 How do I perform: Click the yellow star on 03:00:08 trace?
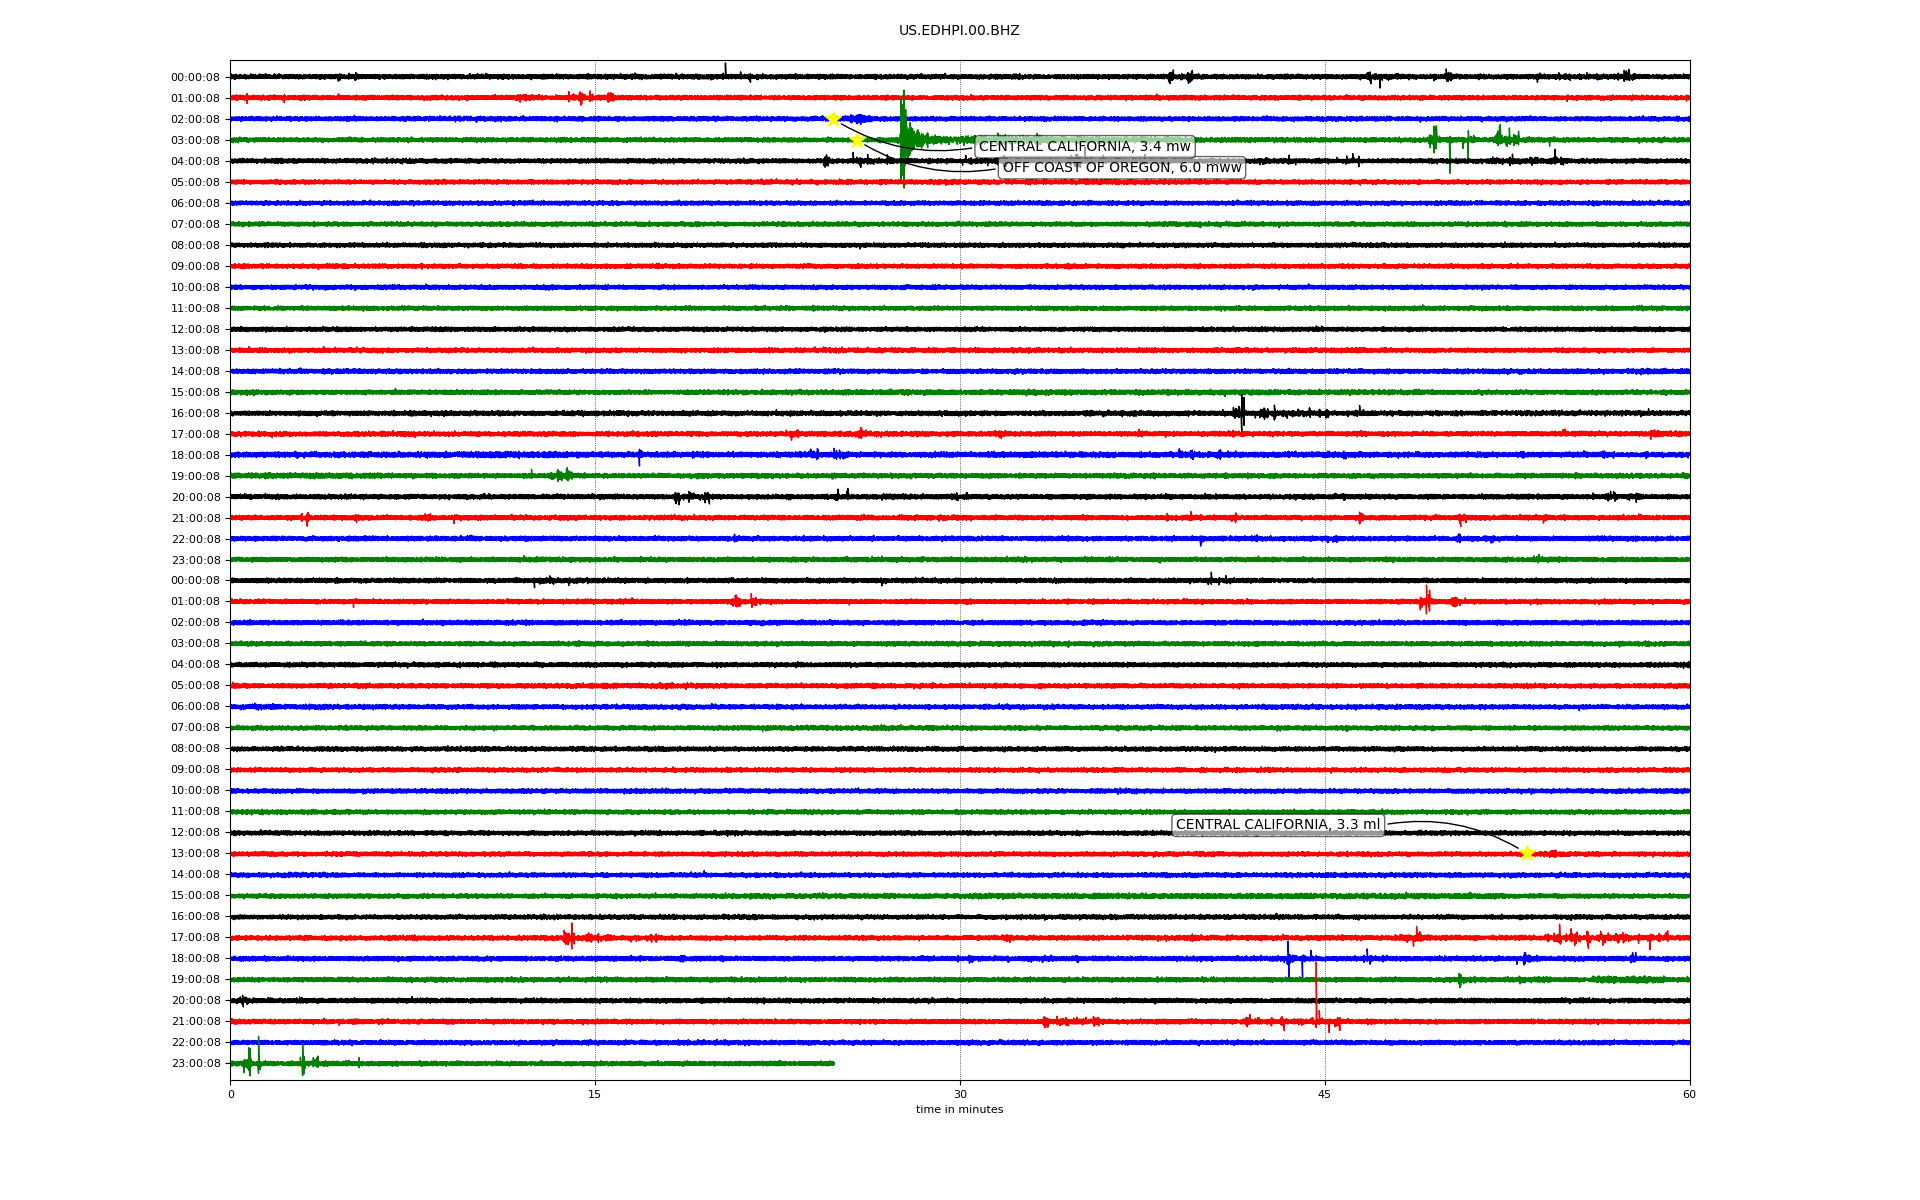point(857,141)
